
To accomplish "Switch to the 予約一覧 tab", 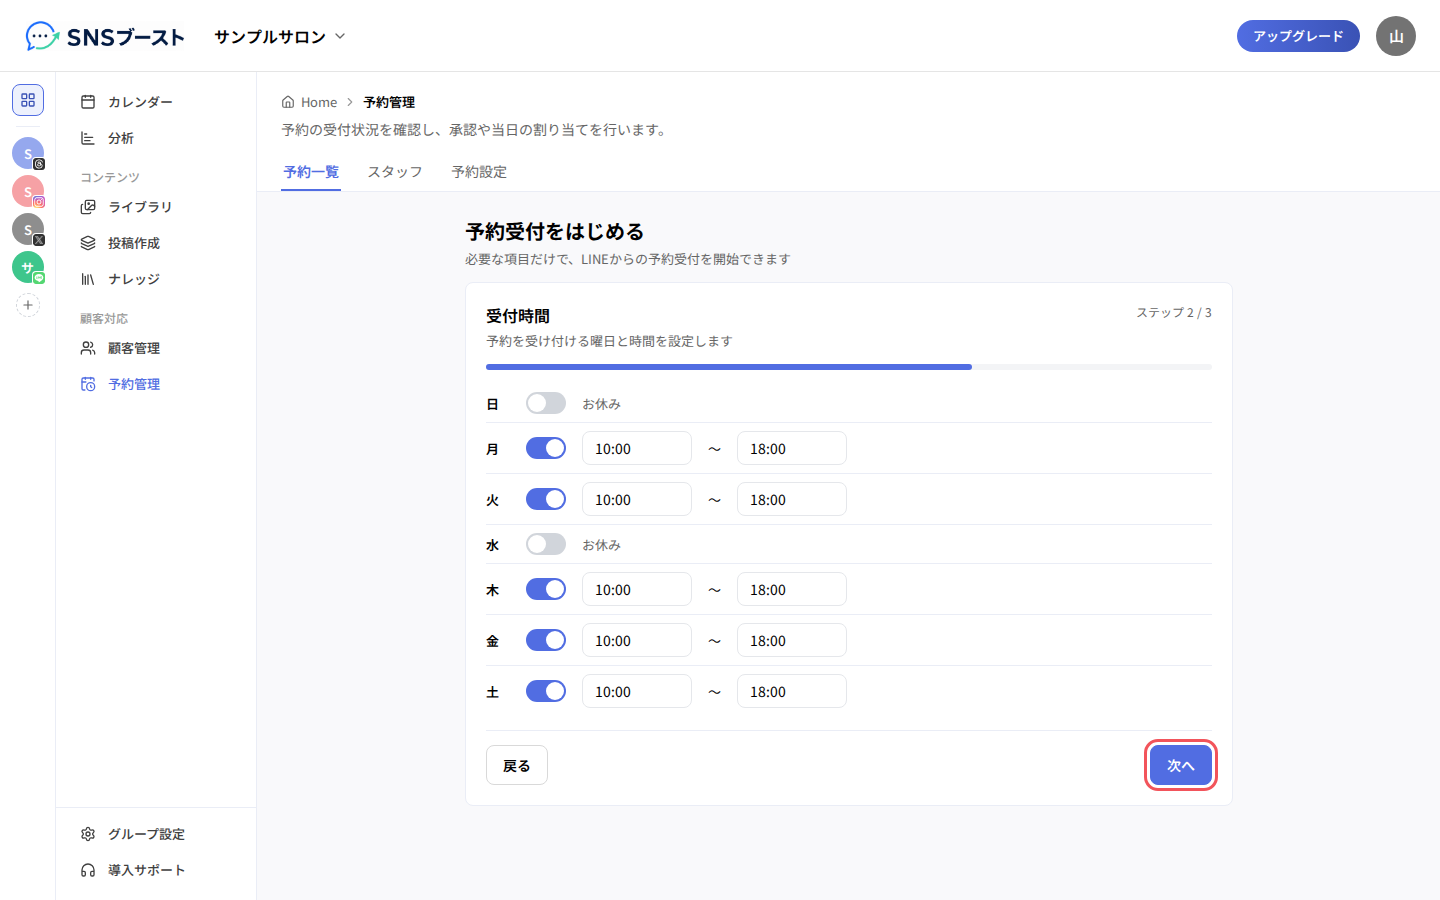I will 311,172.
